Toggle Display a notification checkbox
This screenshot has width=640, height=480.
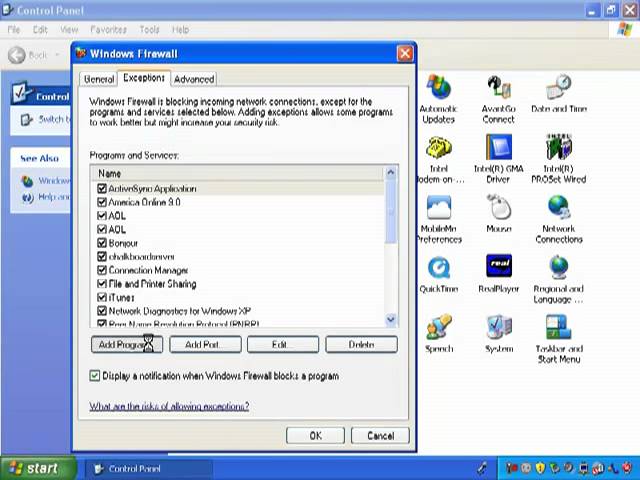(95, 376)
